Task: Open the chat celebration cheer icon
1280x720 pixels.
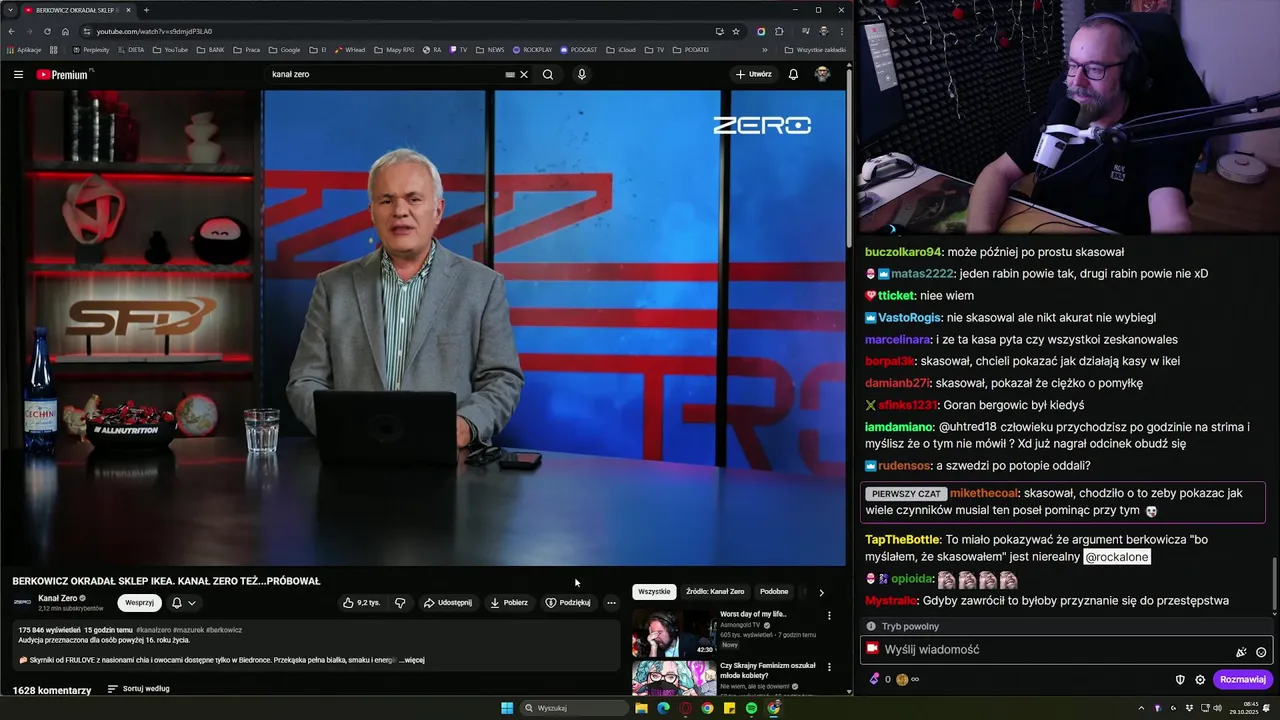Action: point(1241,652)
